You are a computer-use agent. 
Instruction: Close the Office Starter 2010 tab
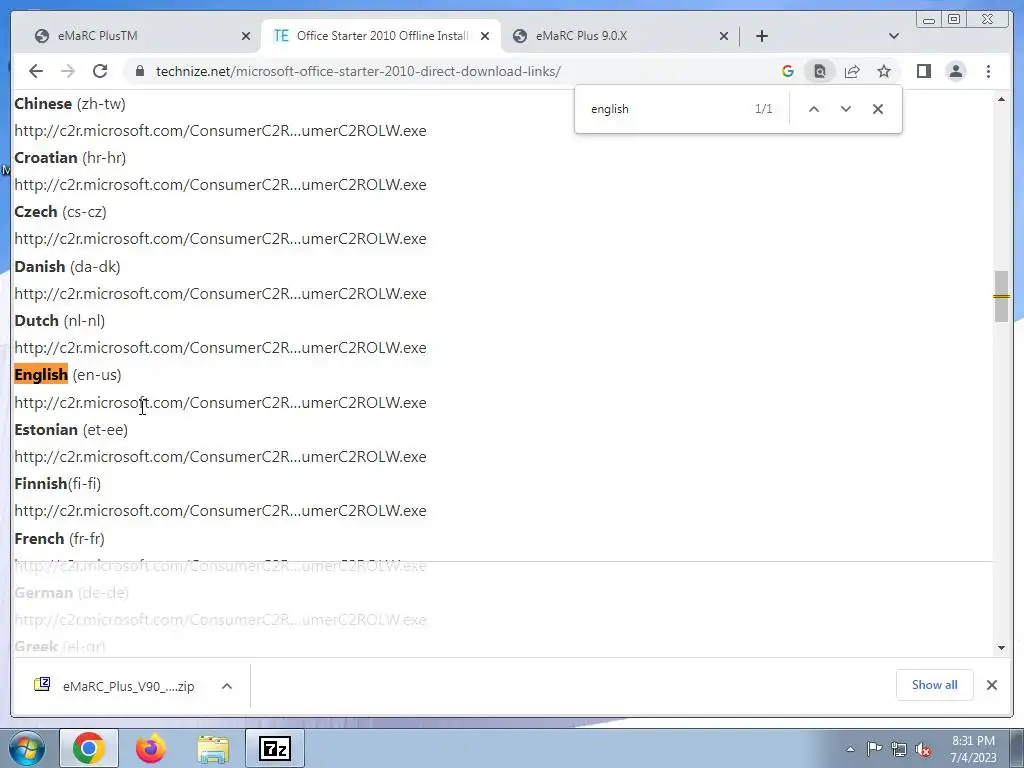point(485,36)
